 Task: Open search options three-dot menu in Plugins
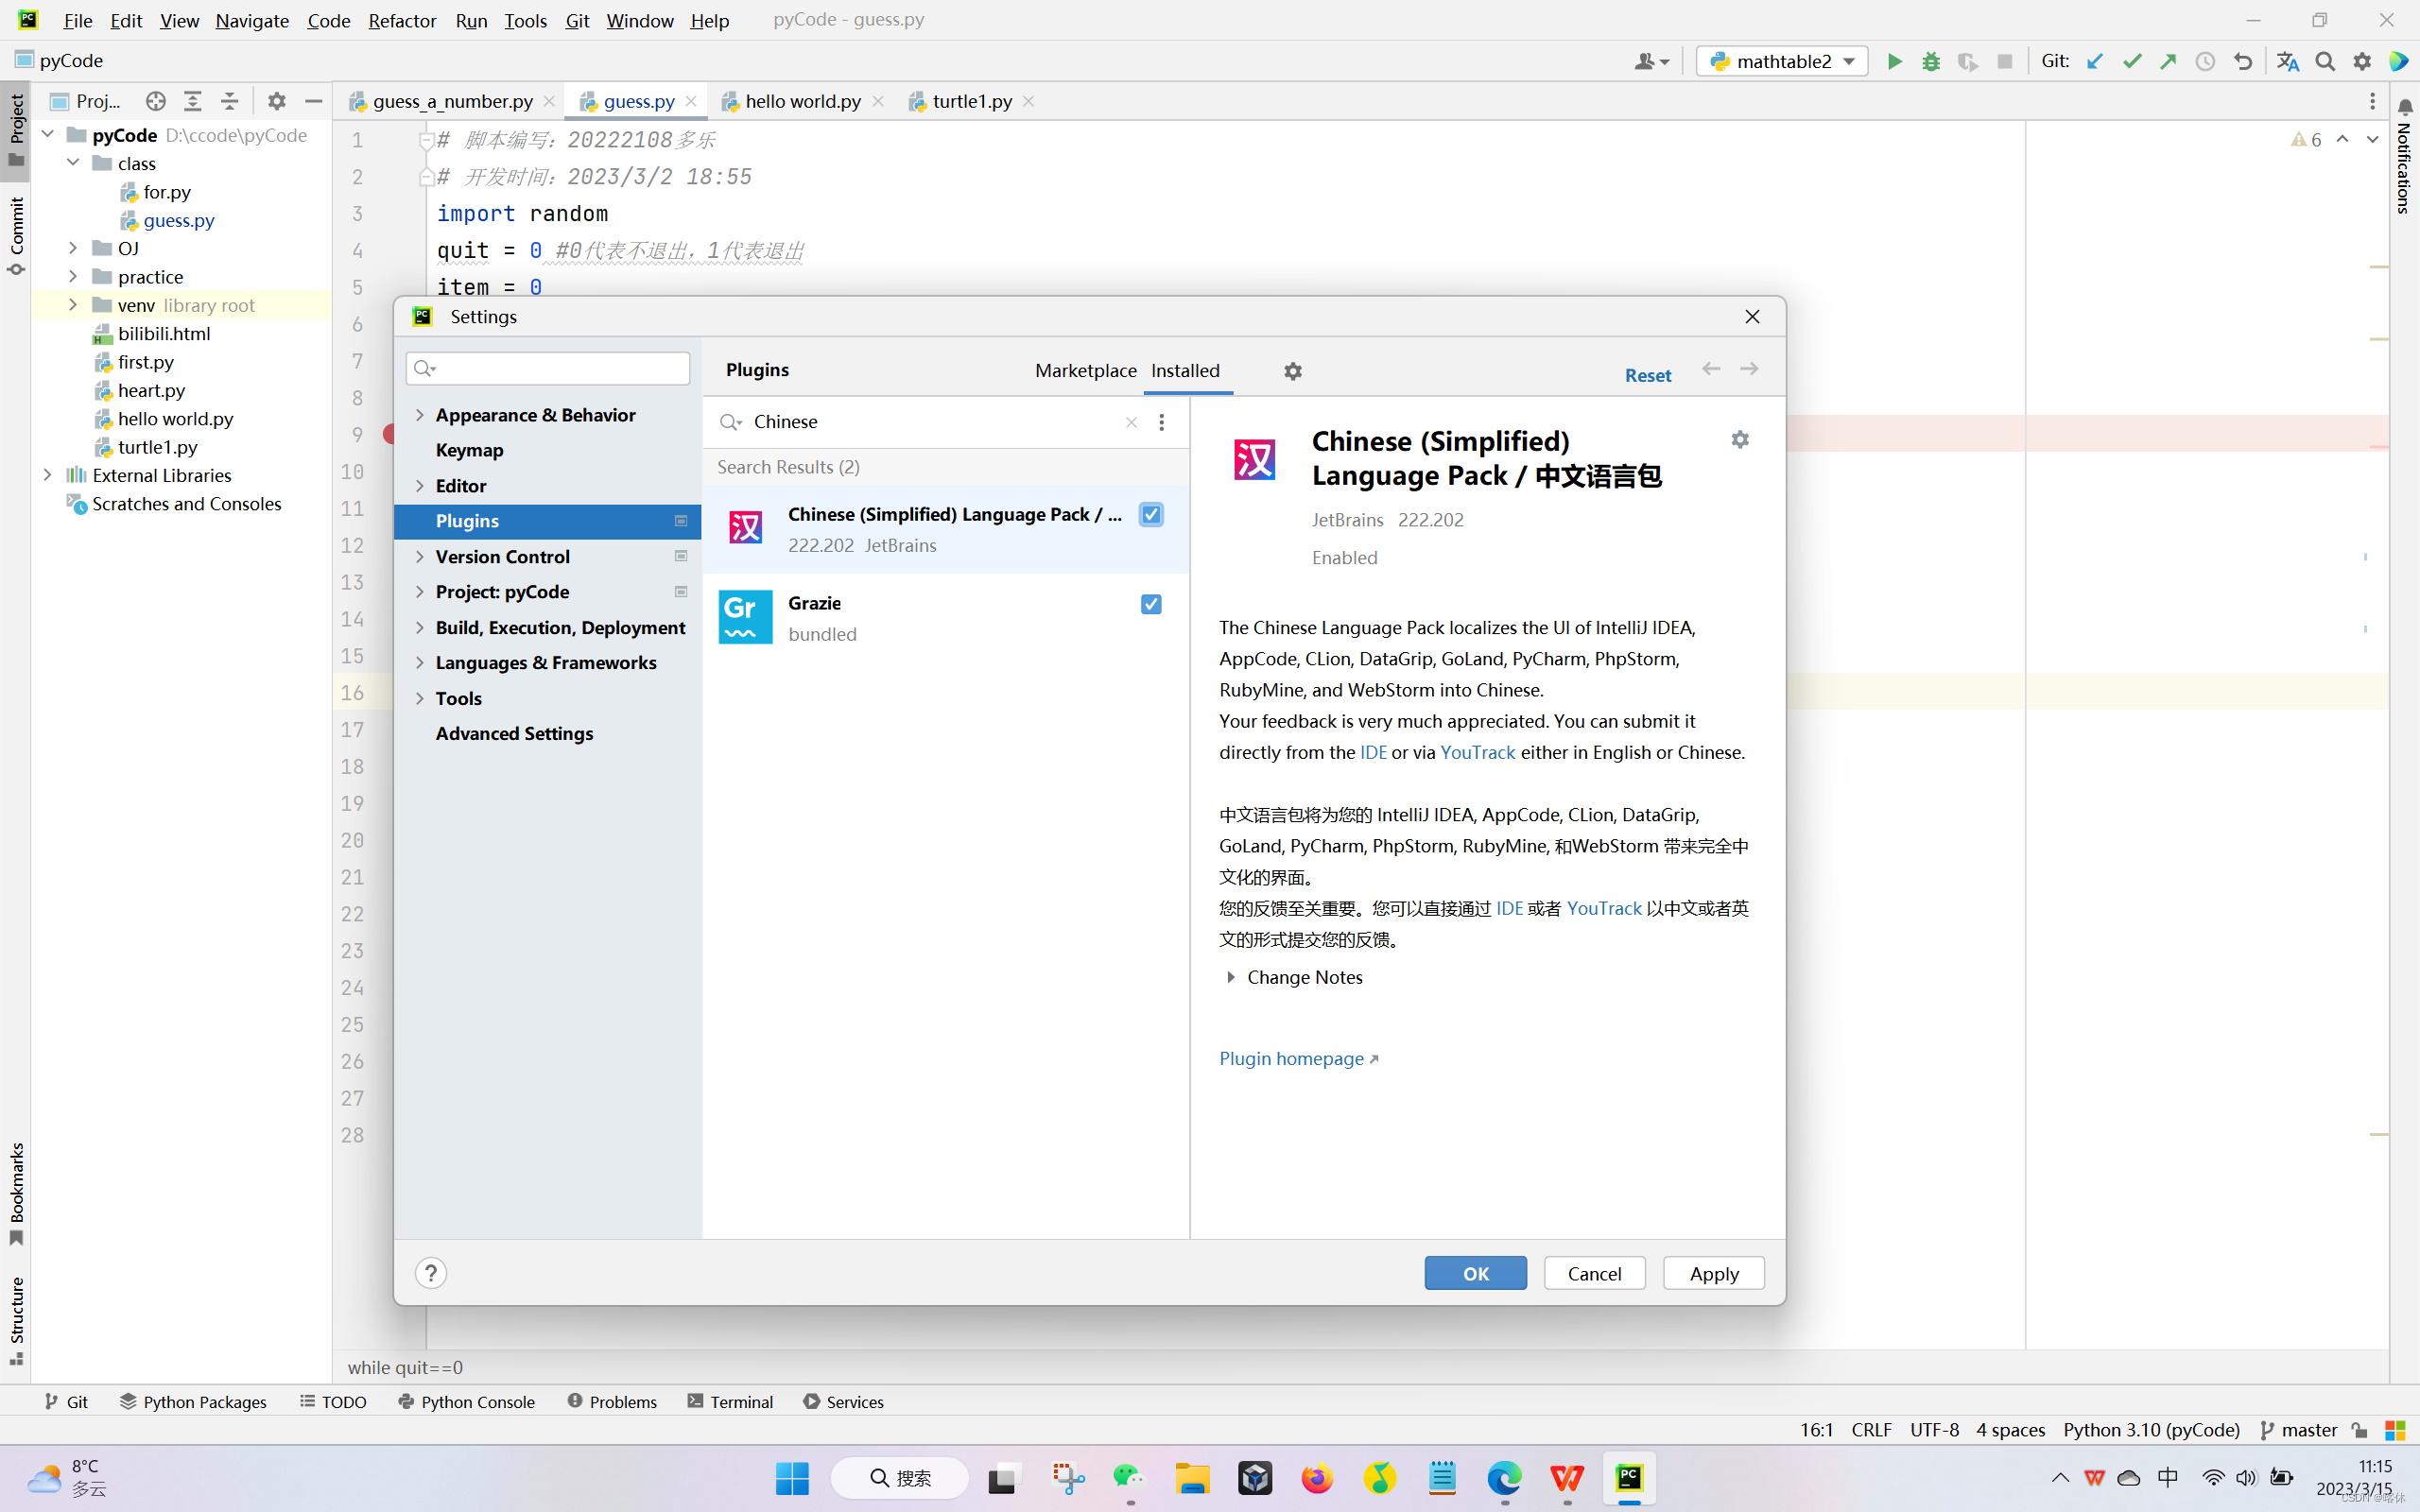[x=1161, y=422]
